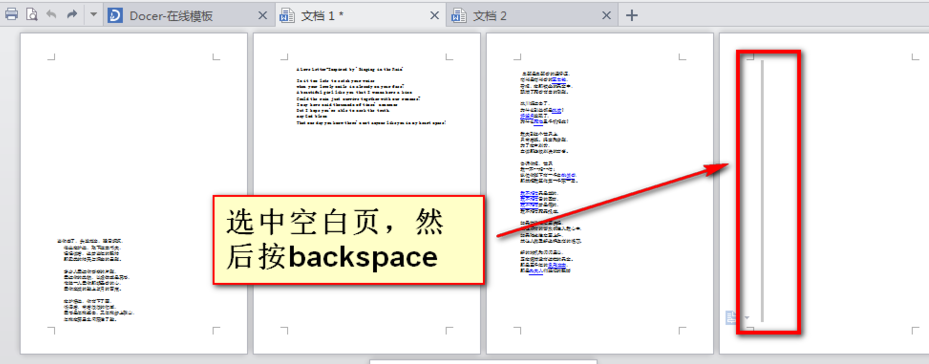The image size is (929, 364).
Task: Close the 文档 2 tab
Action: (606, 16)
